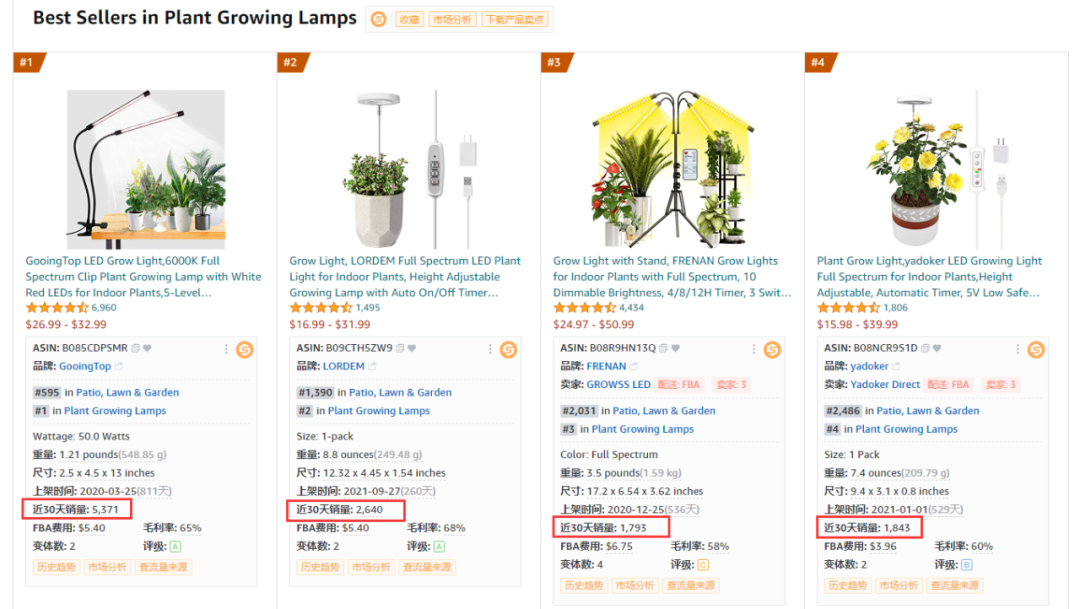This screenshot has height=609, width=1080.
Task: Open three-dot menu on yadoker card
Action: click(1018, 349)
